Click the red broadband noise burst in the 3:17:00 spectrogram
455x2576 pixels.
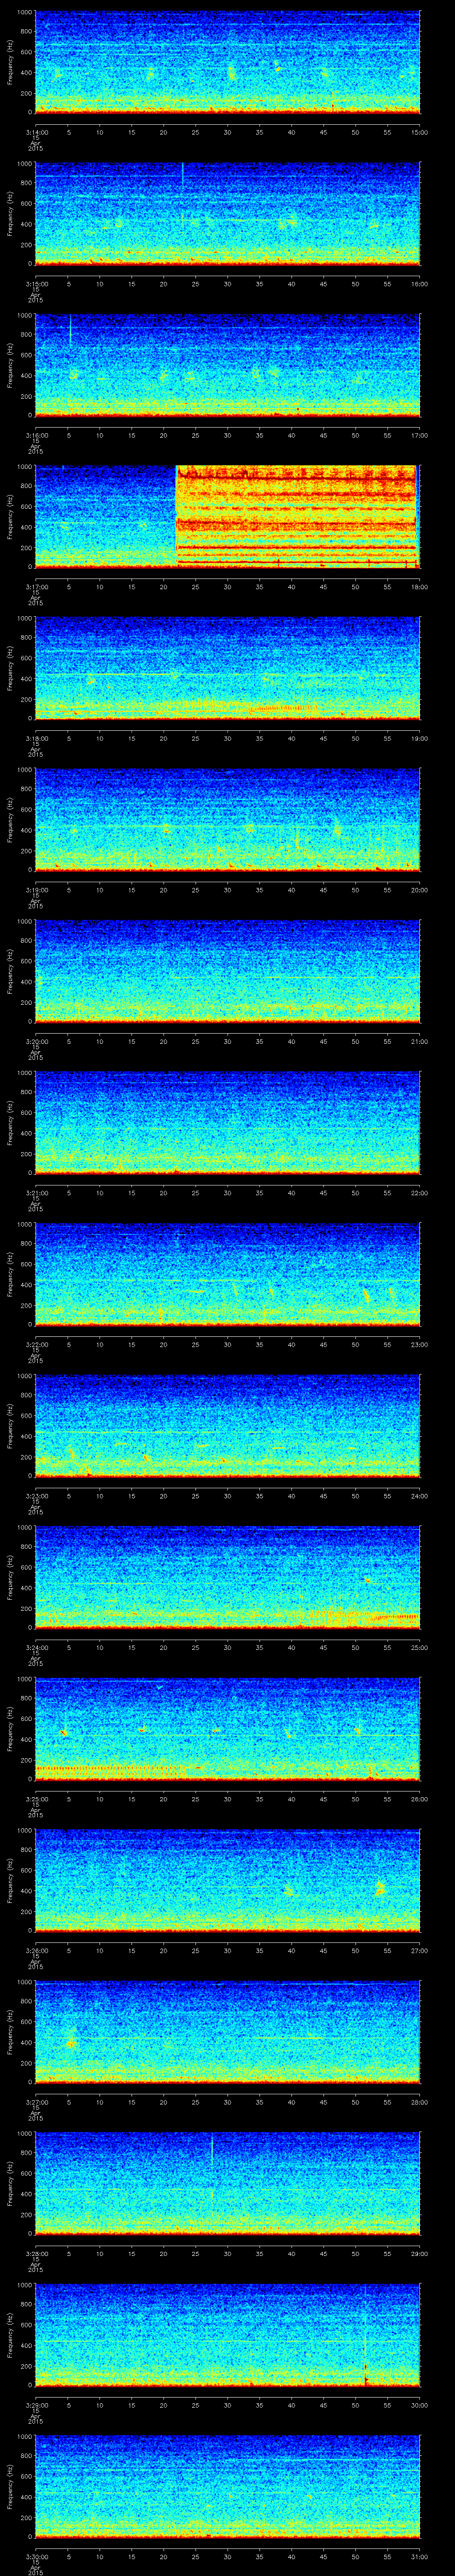296,517
